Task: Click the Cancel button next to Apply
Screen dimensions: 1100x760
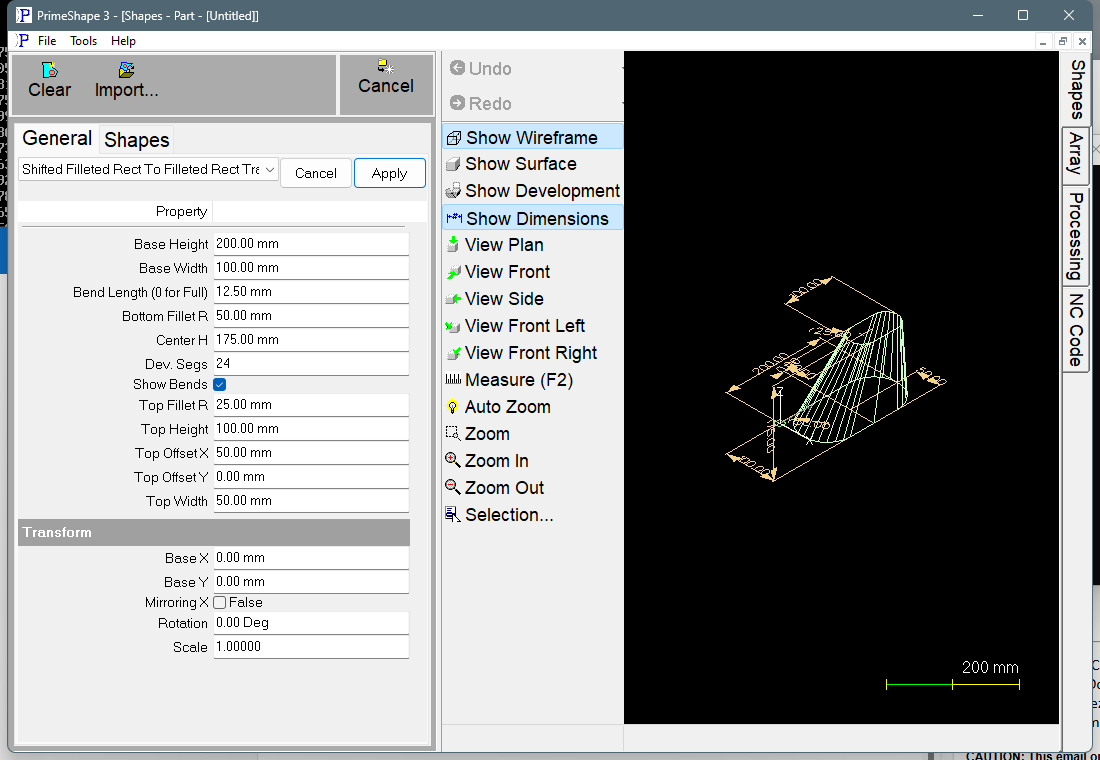Action: (316, 173)
